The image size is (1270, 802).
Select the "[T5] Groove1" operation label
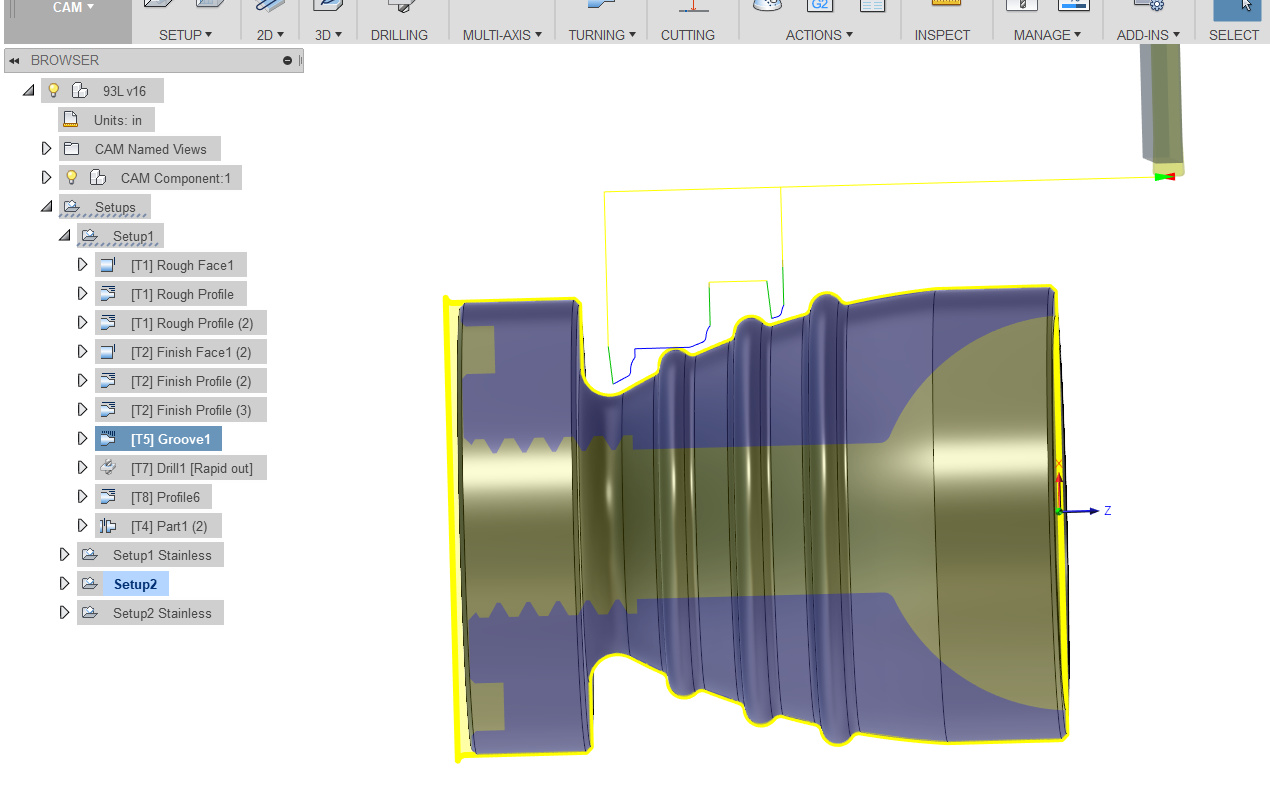(171, 439)
